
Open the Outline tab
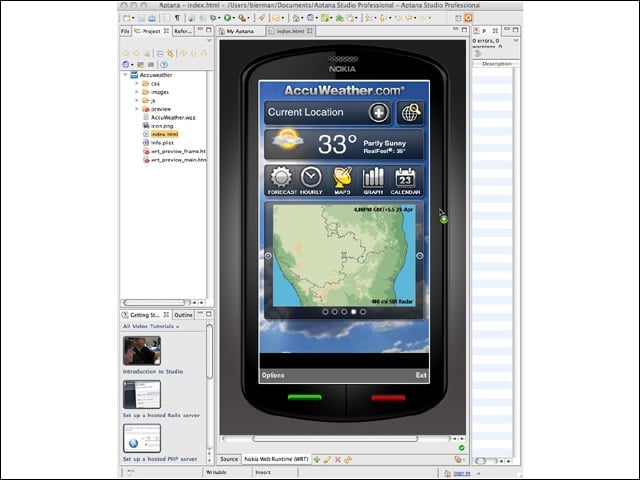click(x=183, y=315)
